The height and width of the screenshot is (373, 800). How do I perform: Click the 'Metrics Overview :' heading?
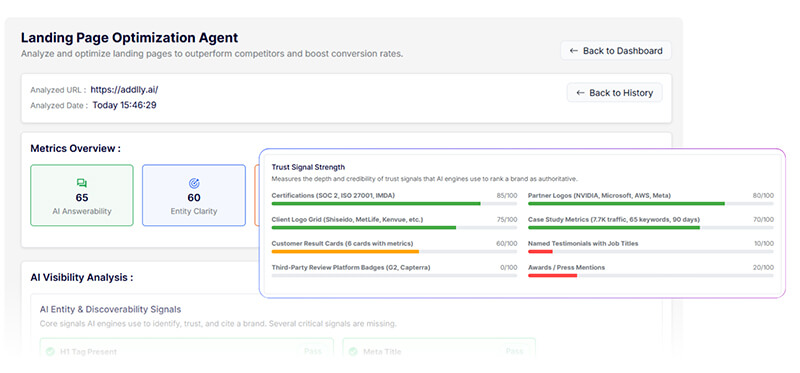coord(76,148)
